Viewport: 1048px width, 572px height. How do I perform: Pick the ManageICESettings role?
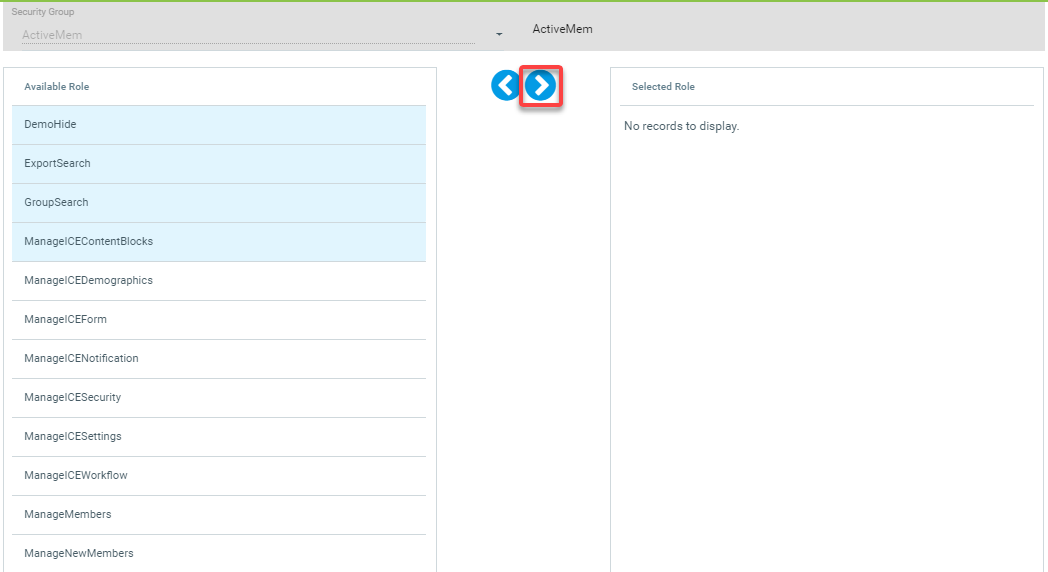coord(218,437)
